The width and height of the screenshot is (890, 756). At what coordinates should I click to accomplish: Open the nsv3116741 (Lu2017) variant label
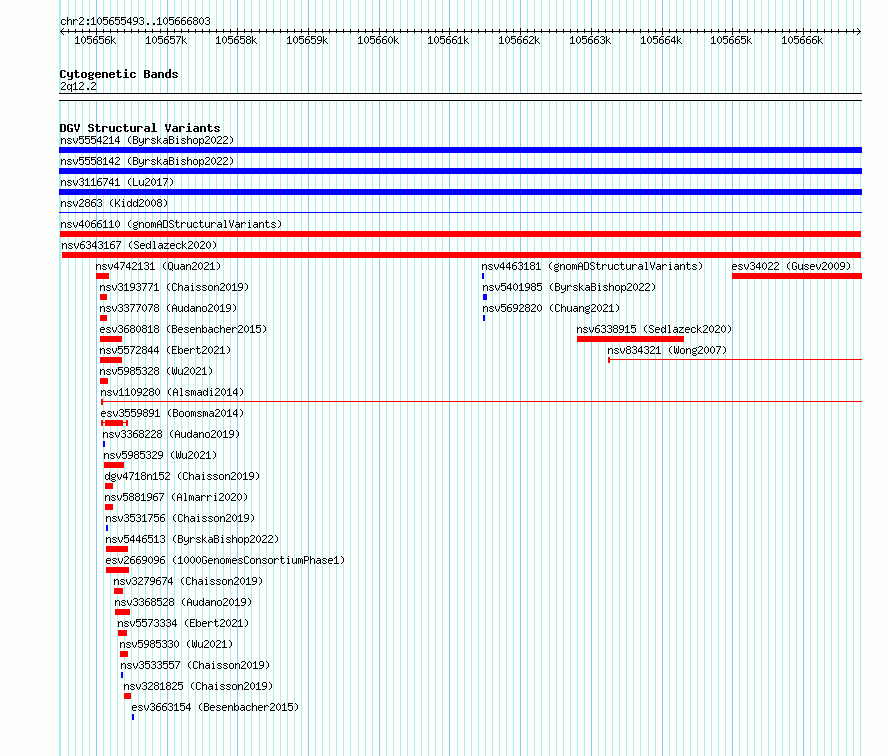117,182
